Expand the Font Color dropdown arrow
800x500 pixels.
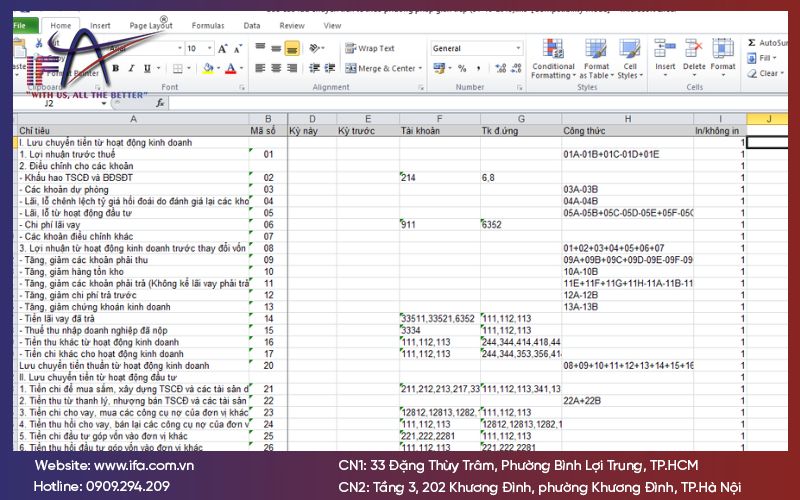[x=241, y=68]
